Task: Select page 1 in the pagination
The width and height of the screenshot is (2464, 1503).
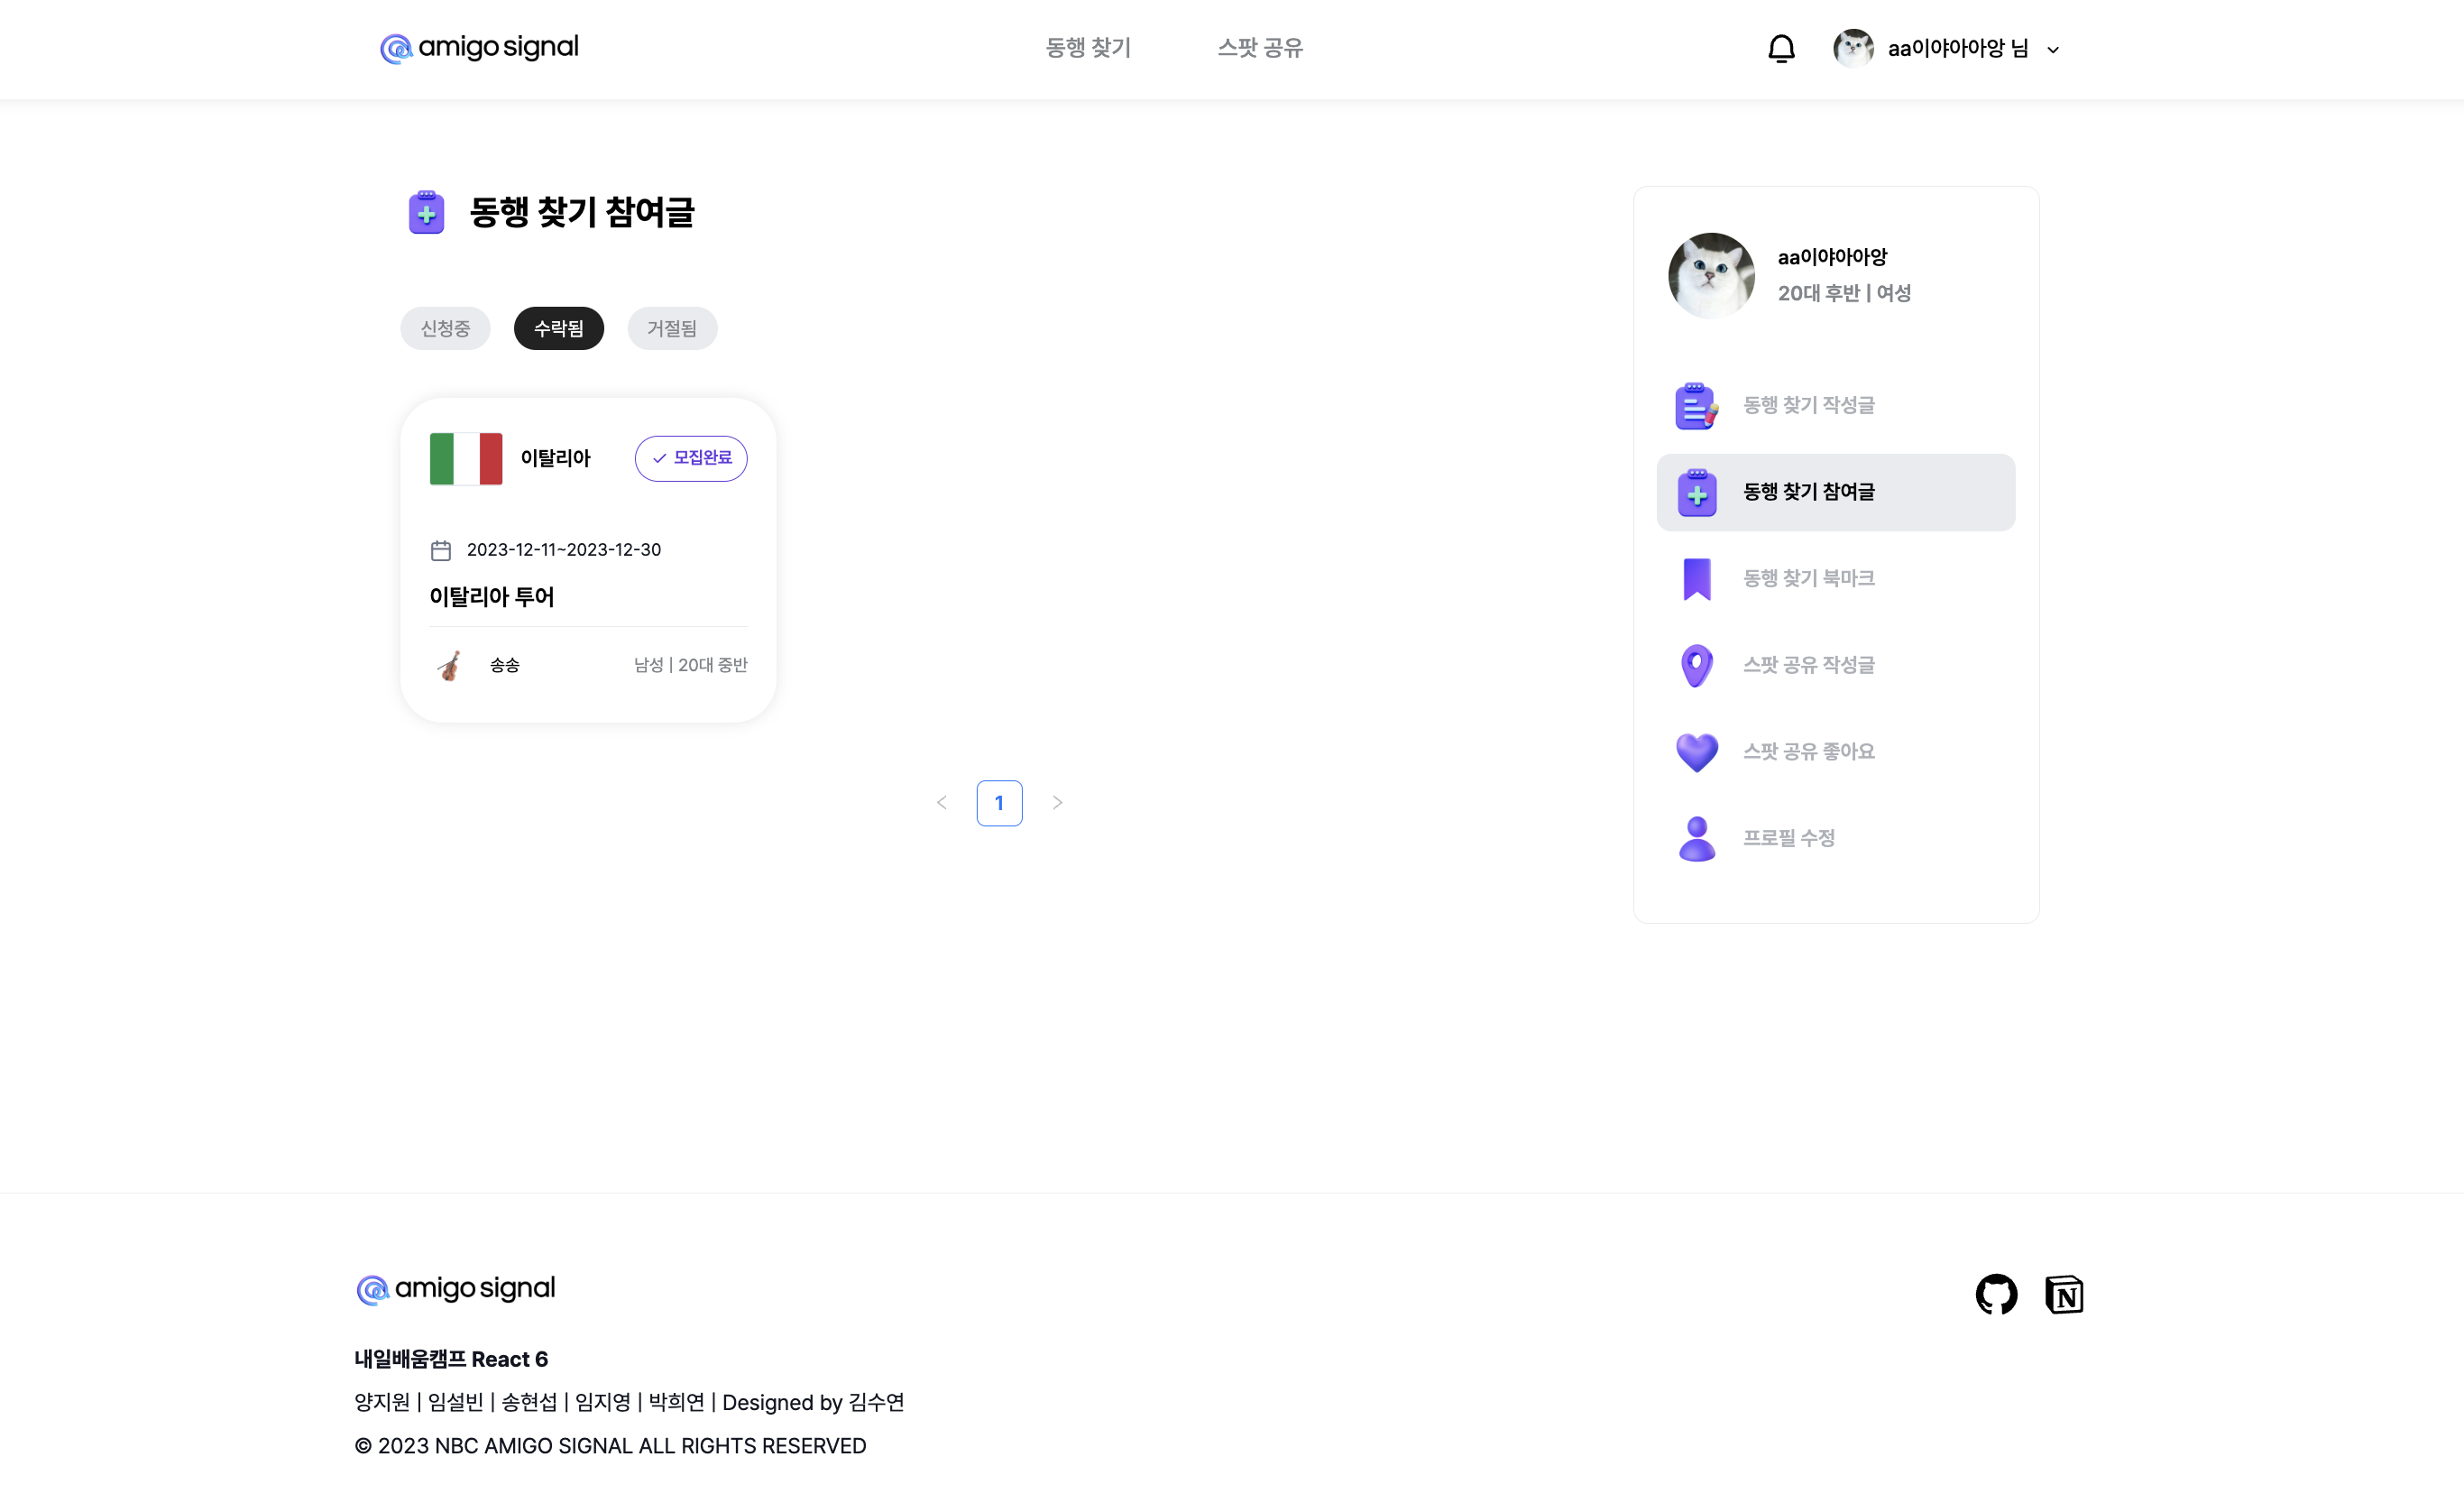Action: point(999,803)
